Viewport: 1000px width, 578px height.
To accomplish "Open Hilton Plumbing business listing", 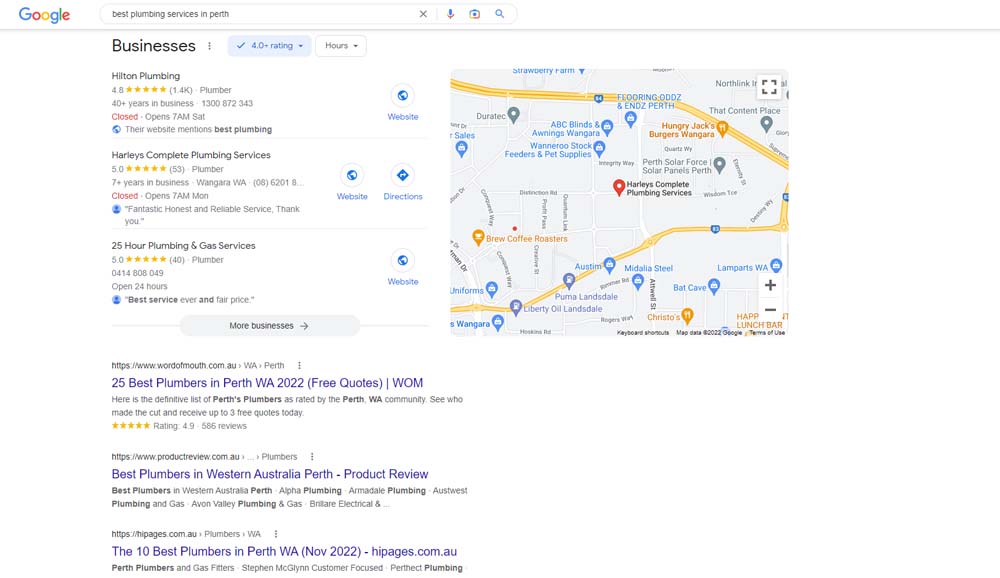I will pos(146,76).
